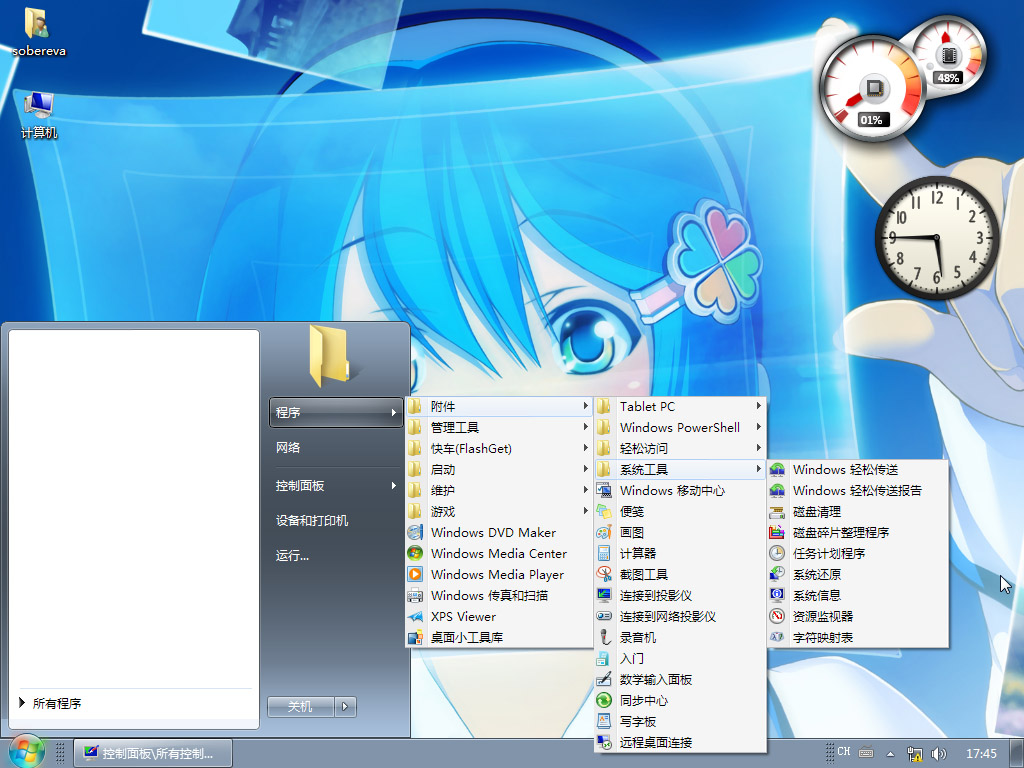Click taskbar clock showing 17:45
1024x768 pixels.
[981, 753]
